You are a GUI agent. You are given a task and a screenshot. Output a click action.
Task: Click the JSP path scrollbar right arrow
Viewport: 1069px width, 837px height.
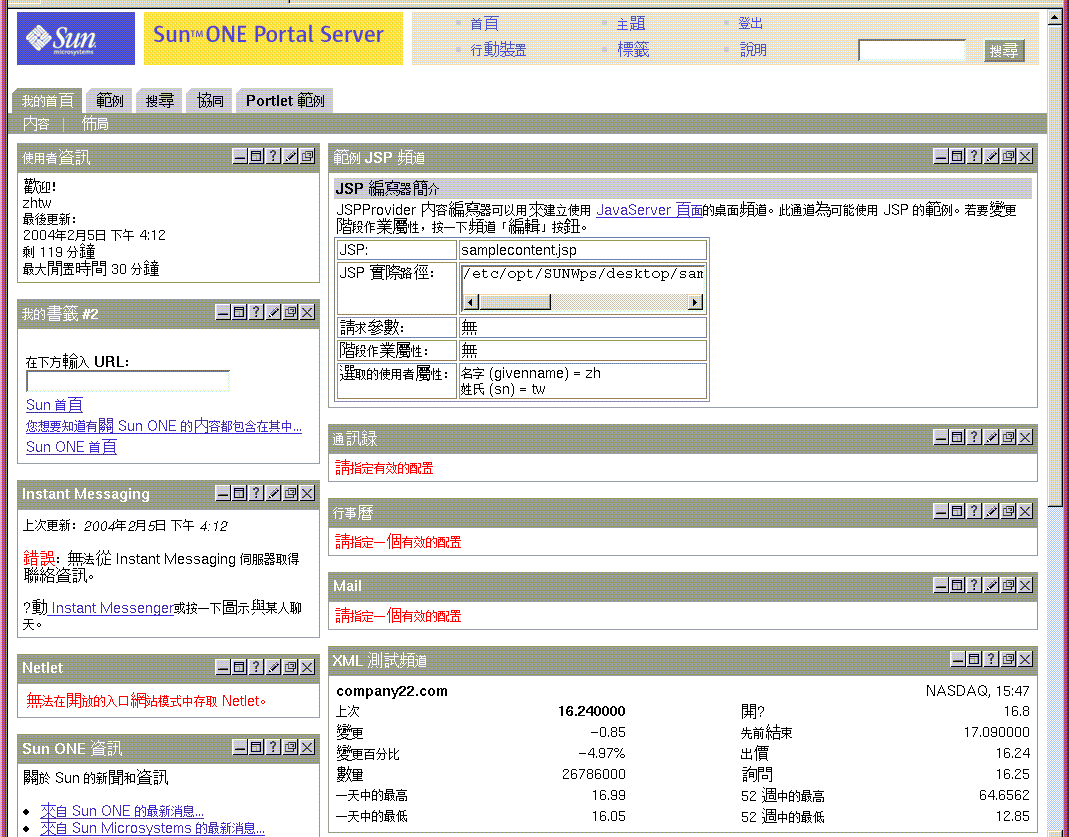pyautogui.click(x=695, y=302)
